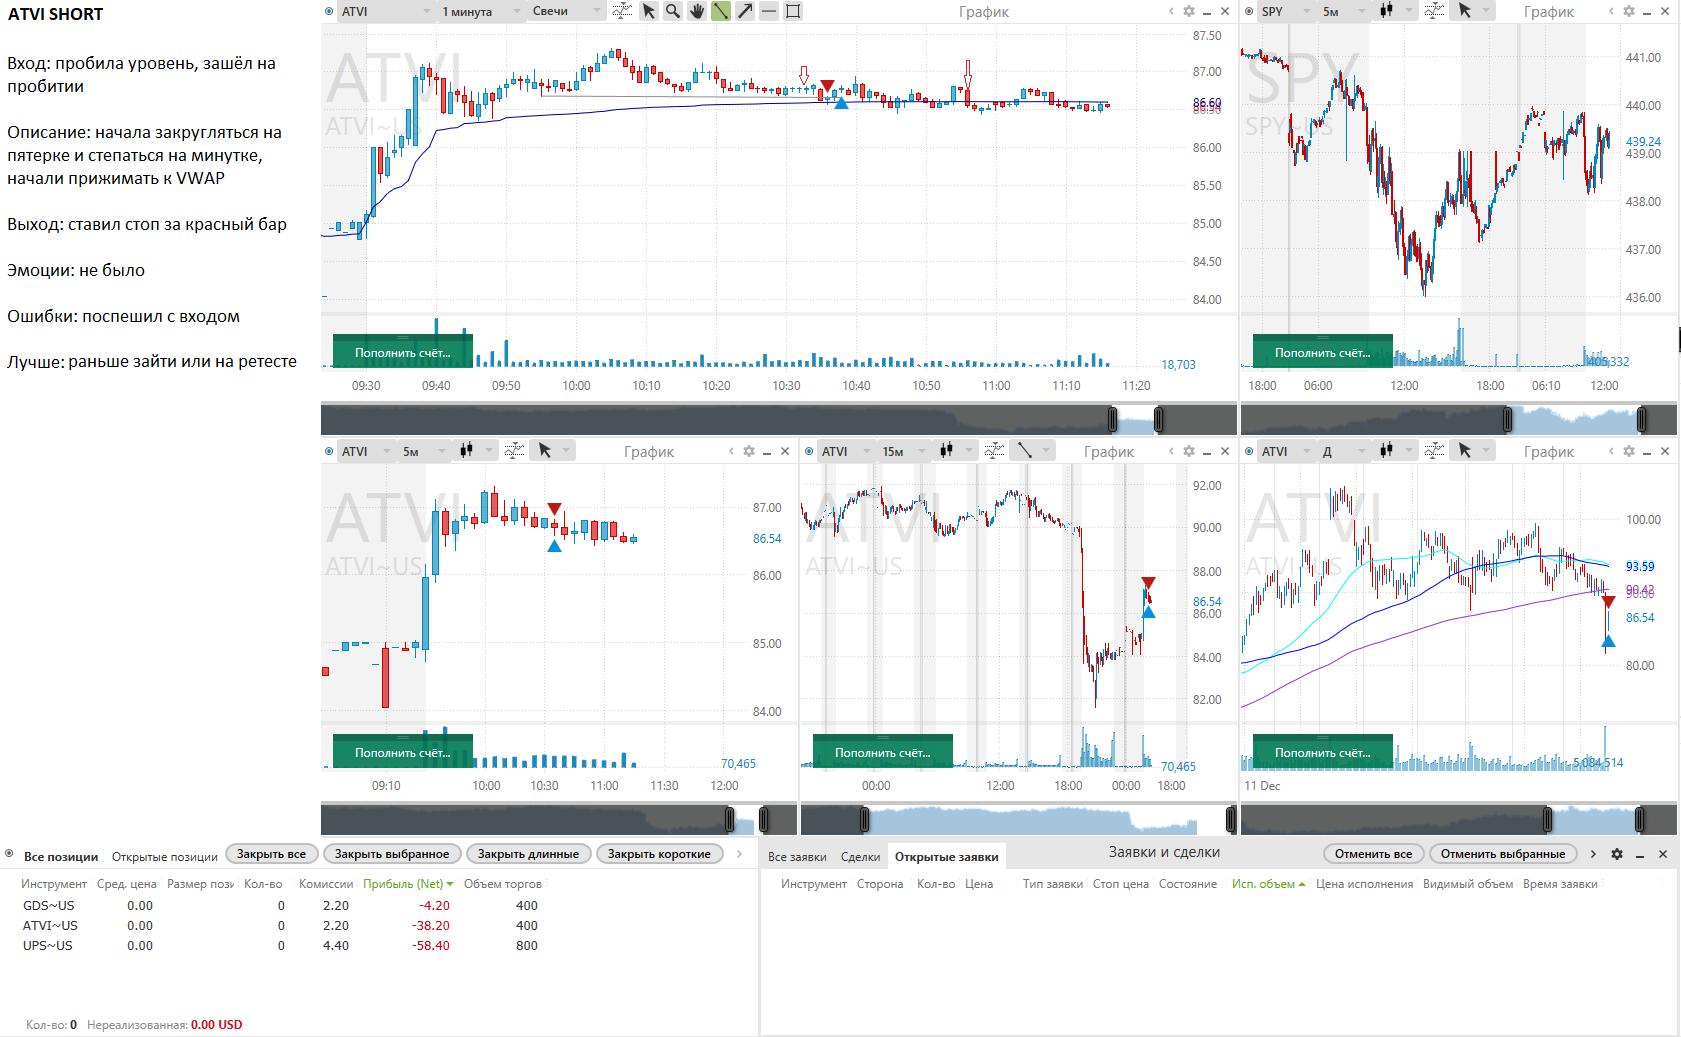Select the cursor tool in the SPY chart

pos(1465,11)
